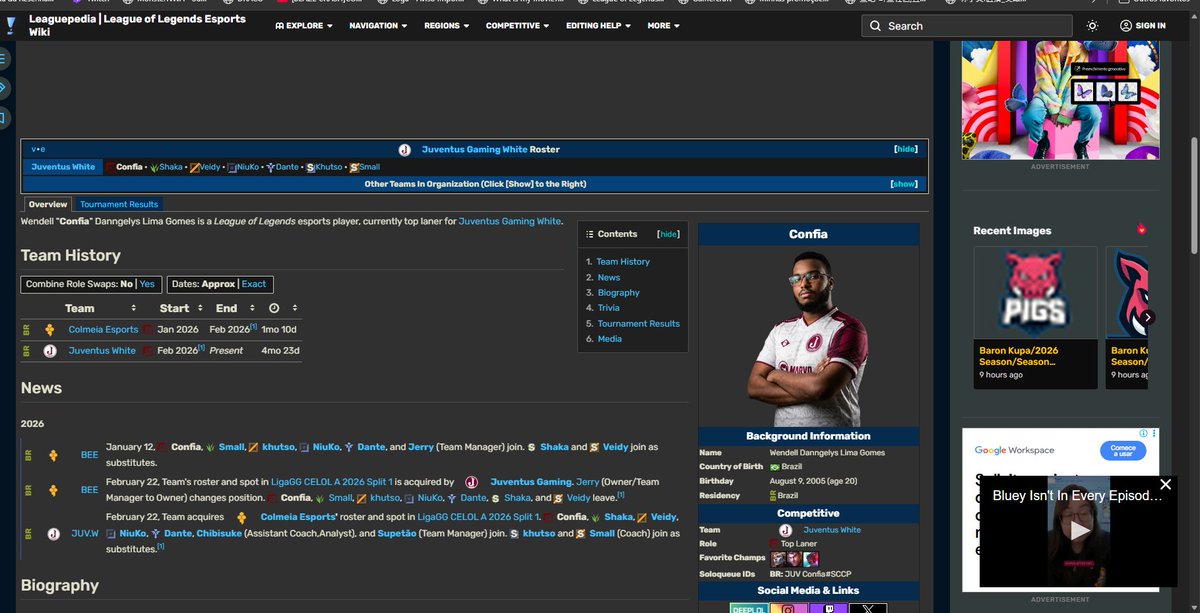Select the Overview tab
1200x613 pixels.
tap(47, 204)
